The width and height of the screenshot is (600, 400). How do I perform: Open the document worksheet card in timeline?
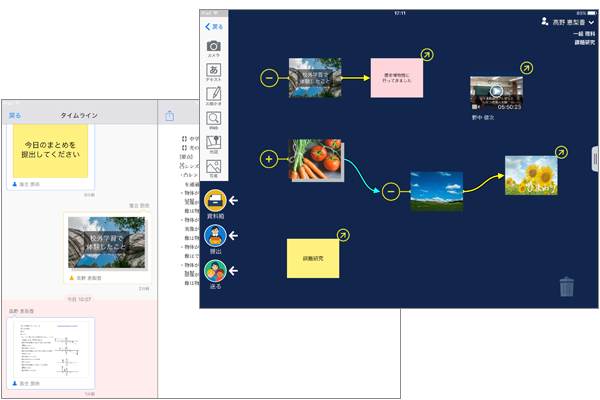click(51, 349)
